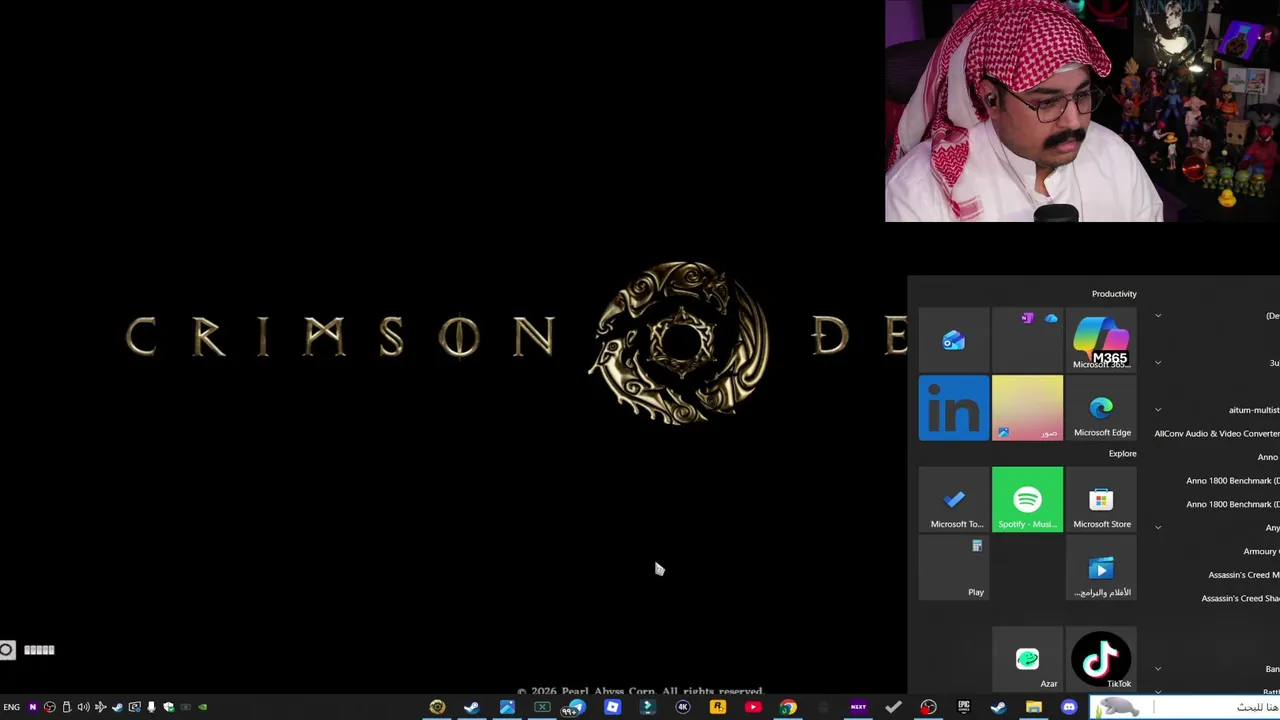Open the checkmark app on taskbar

893,707
